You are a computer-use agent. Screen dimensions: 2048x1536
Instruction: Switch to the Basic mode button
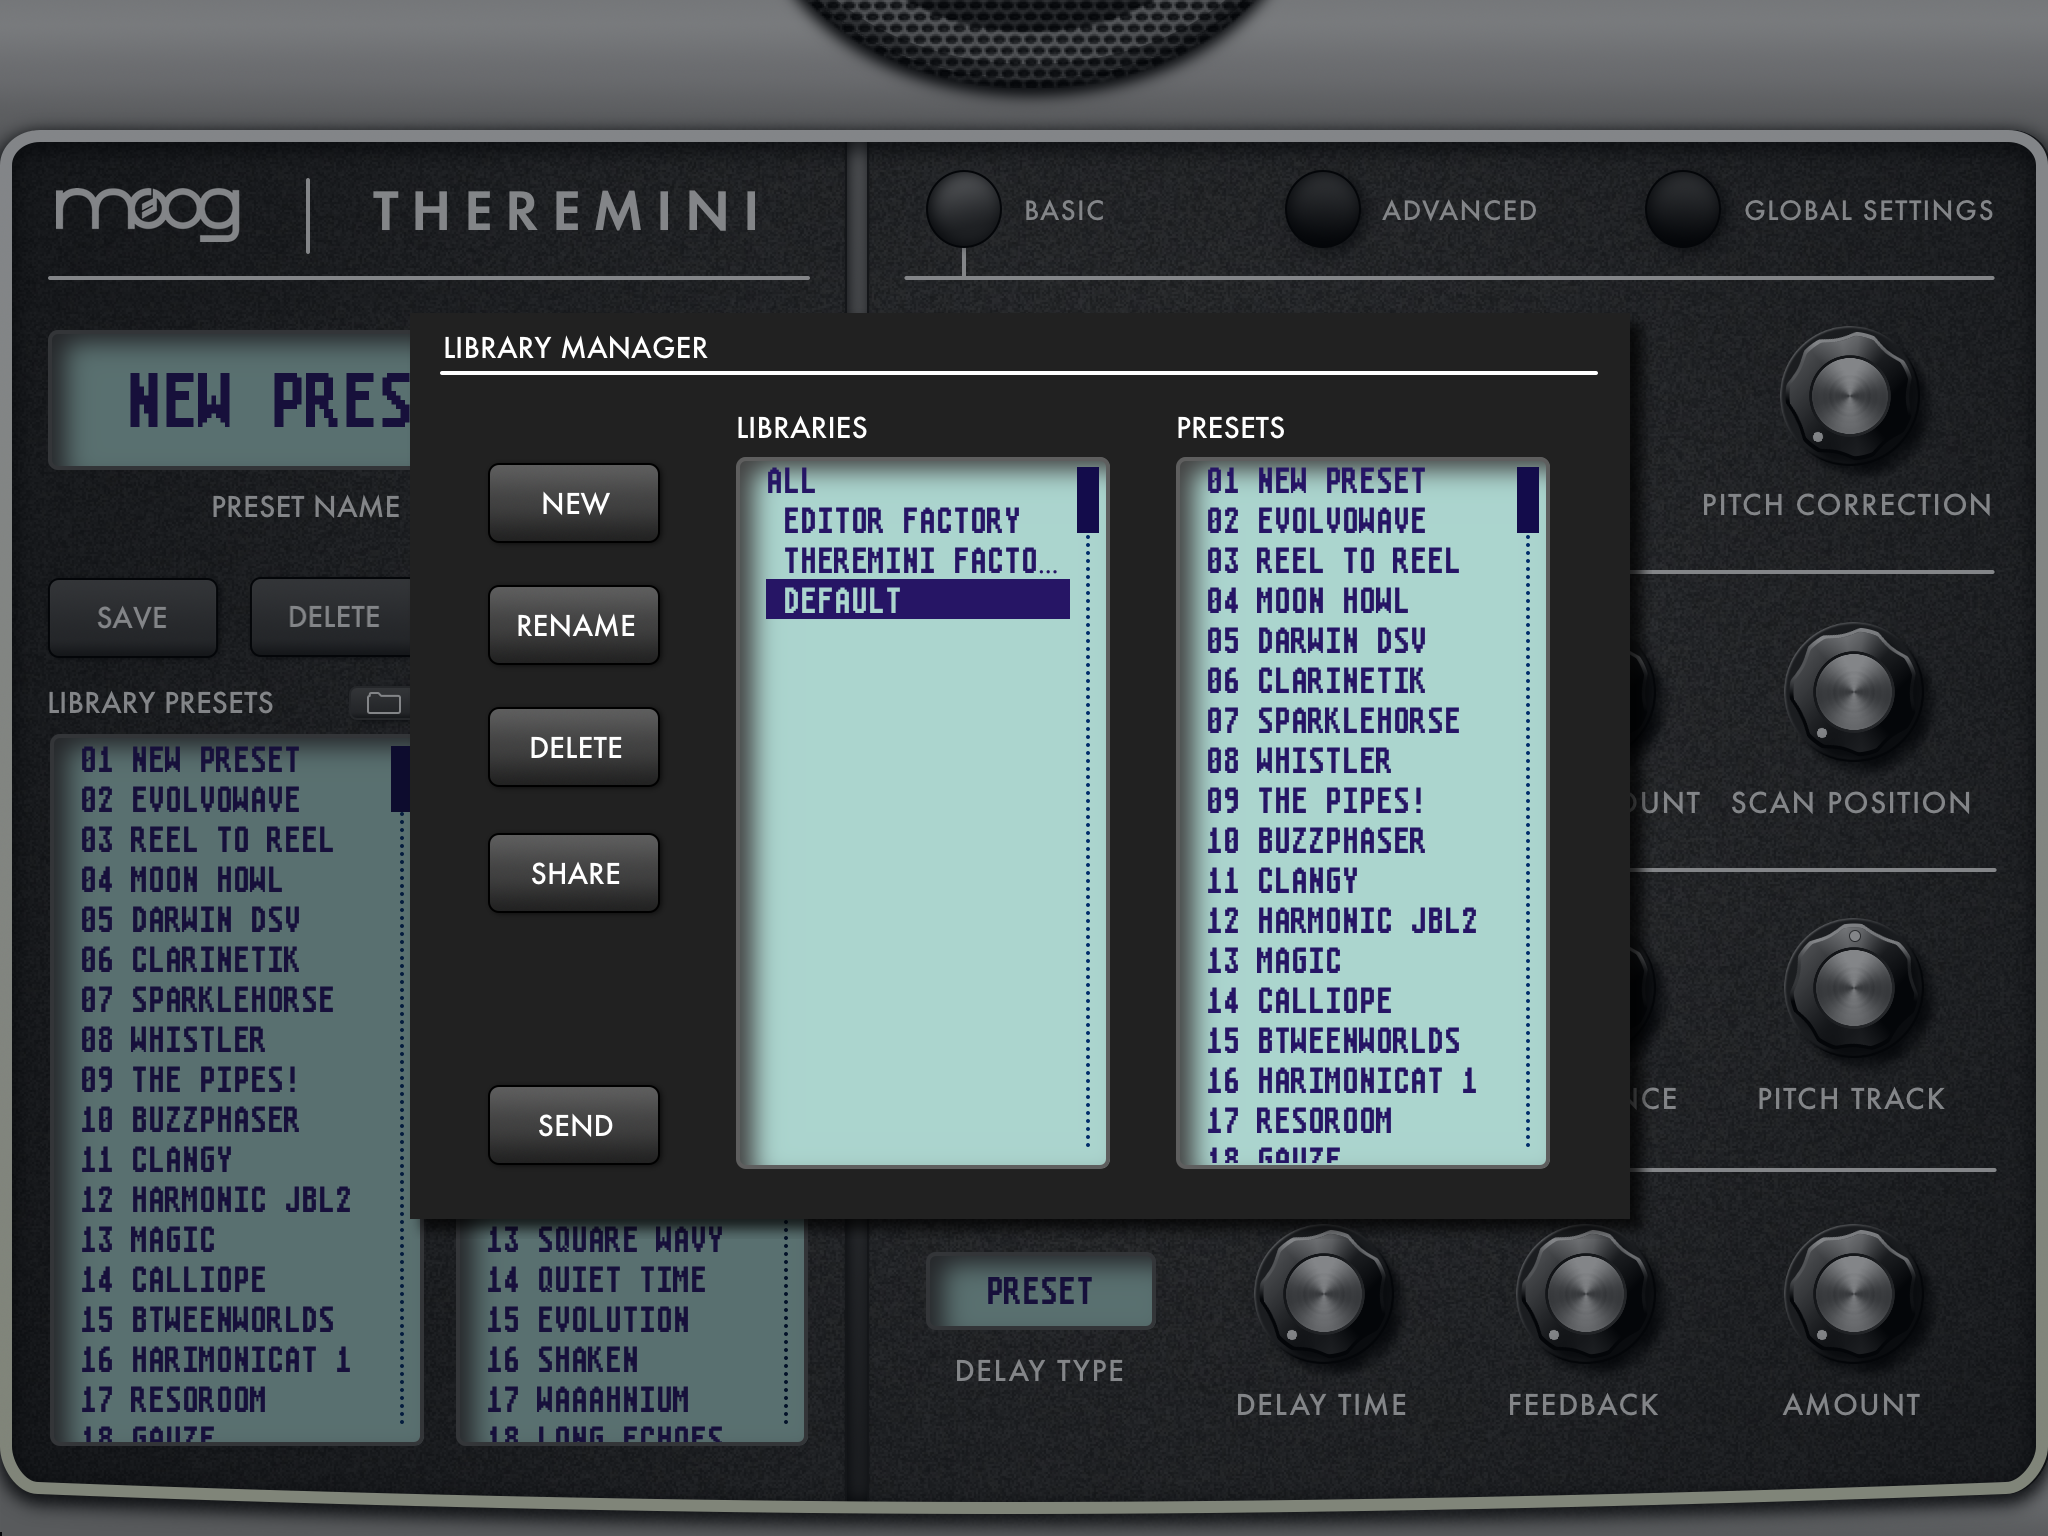pos(963,209)
